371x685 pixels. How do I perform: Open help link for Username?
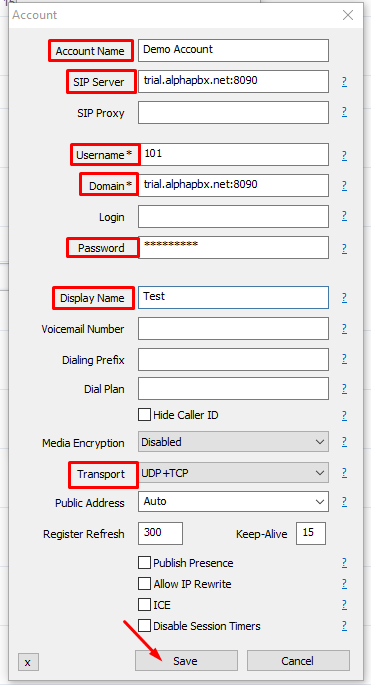coord(344,155)
